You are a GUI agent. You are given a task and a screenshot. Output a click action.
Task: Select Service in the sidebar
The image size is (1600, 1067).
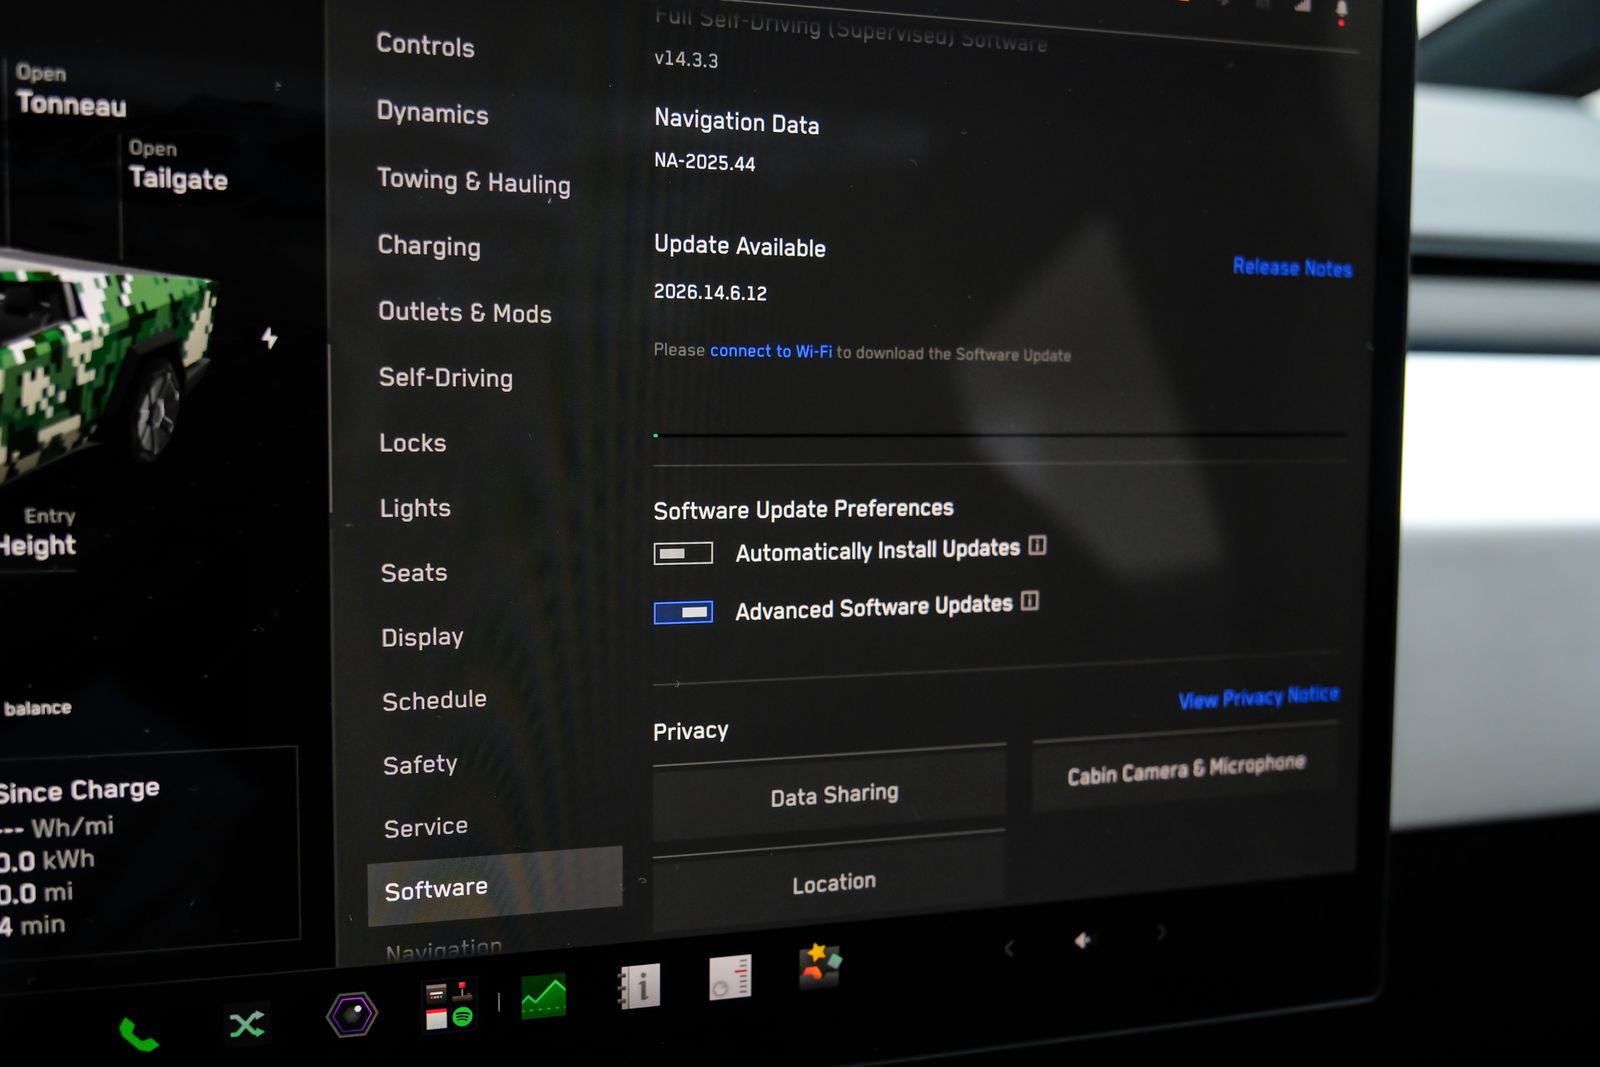point(426,827)
